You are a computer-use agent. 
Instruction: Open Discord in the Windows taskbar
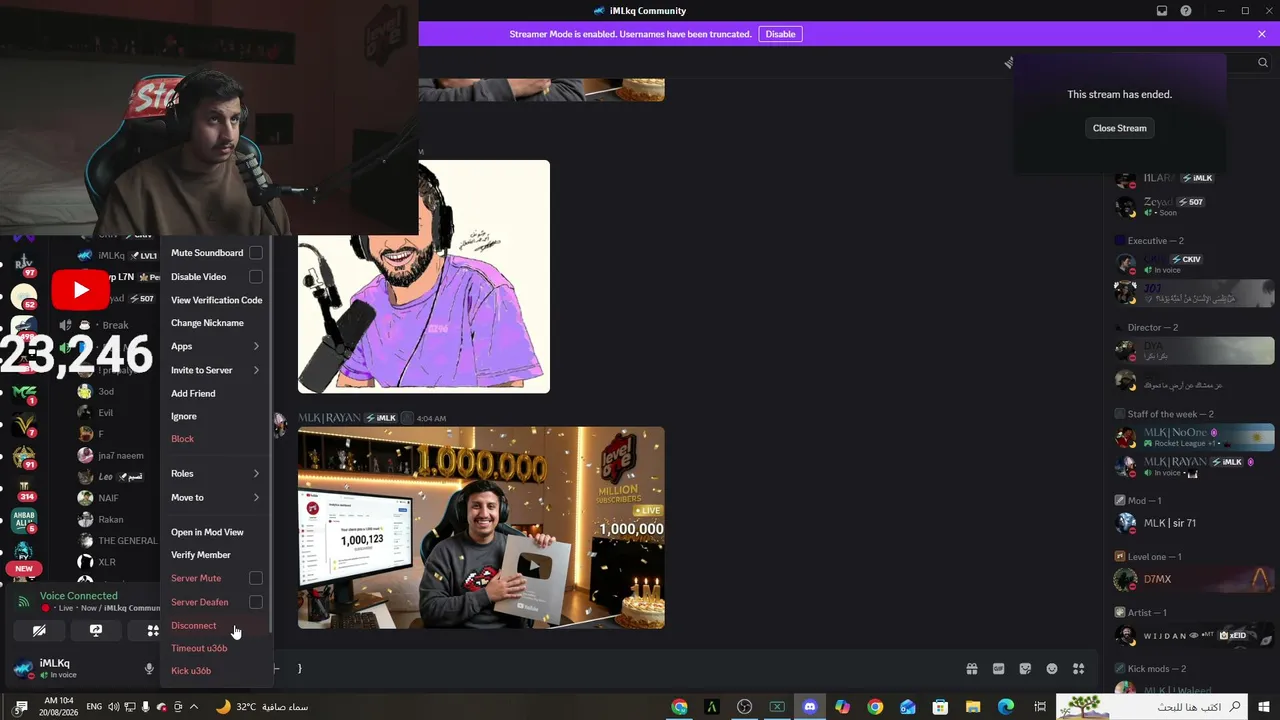click(x=810, y=707)
